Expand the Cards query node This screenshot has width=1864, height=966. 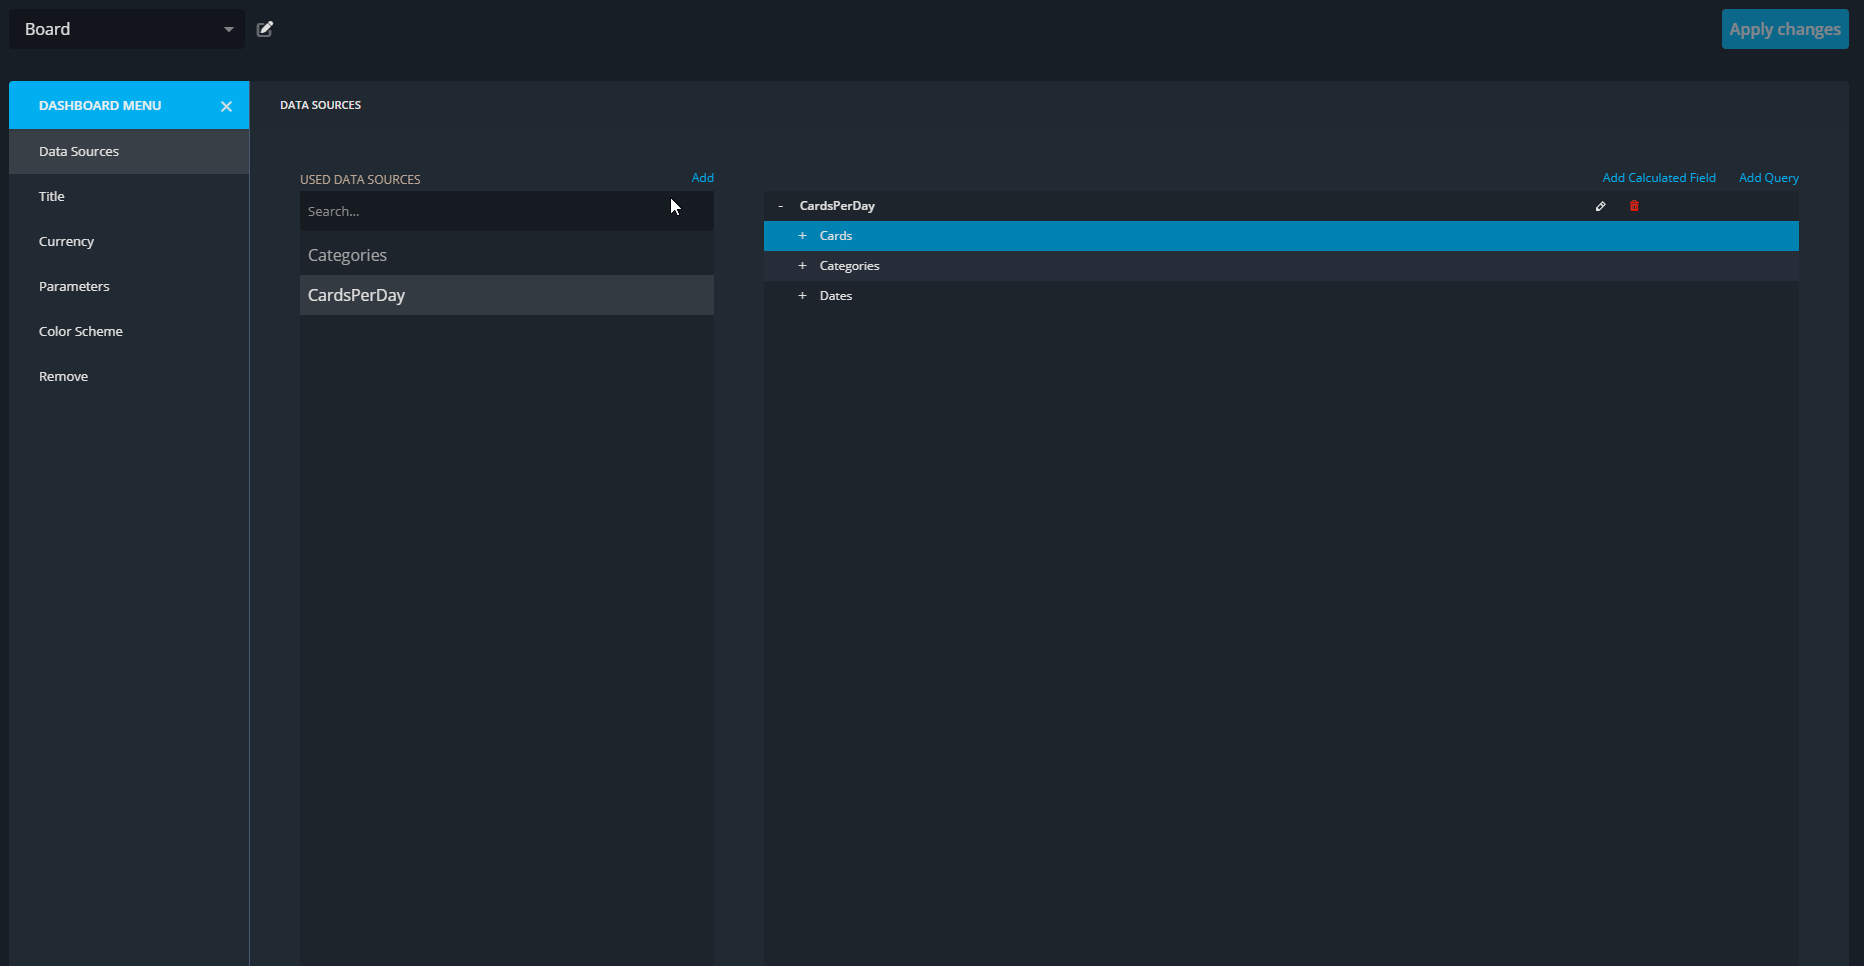tap(802, 236)
